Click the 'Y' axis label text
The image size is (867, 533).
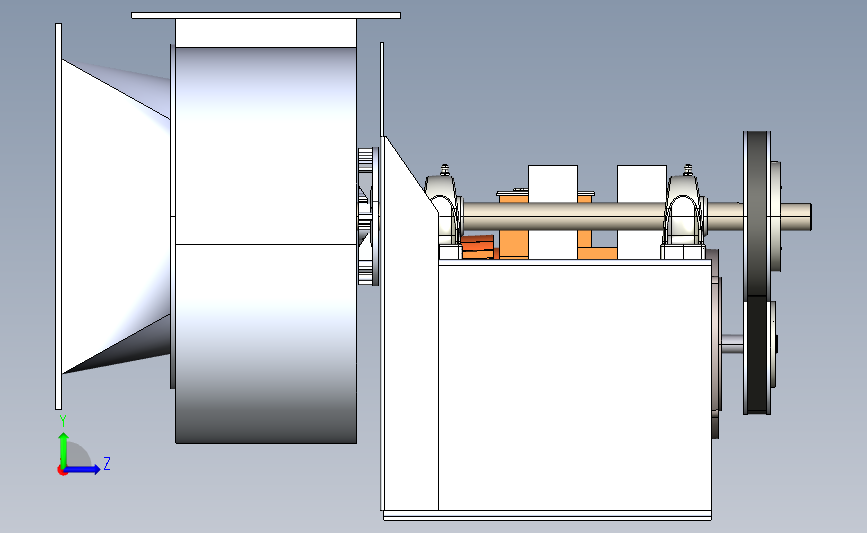coord(62,421)
